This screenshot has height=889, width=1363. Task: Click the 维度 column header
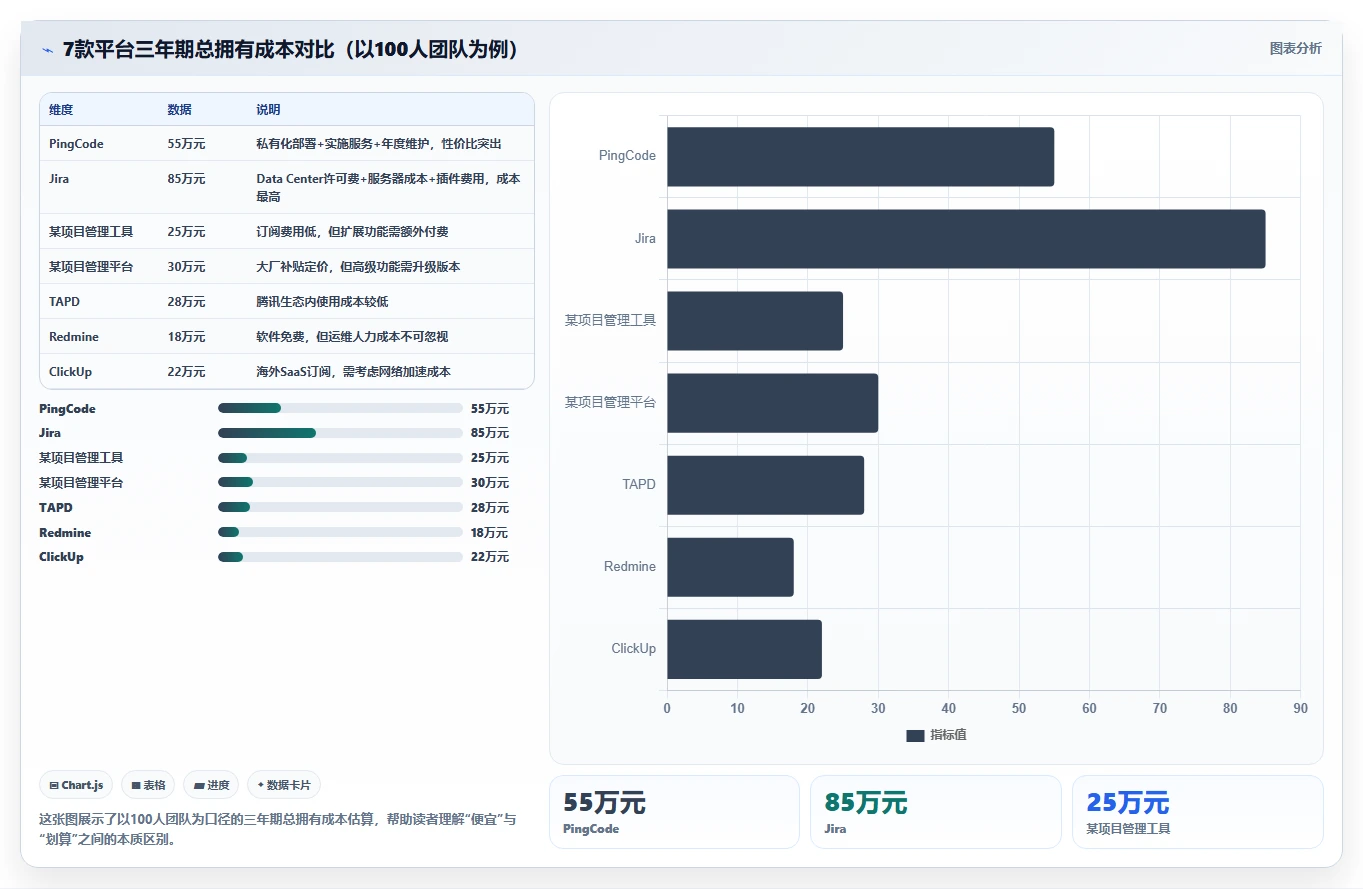(61, 110)
